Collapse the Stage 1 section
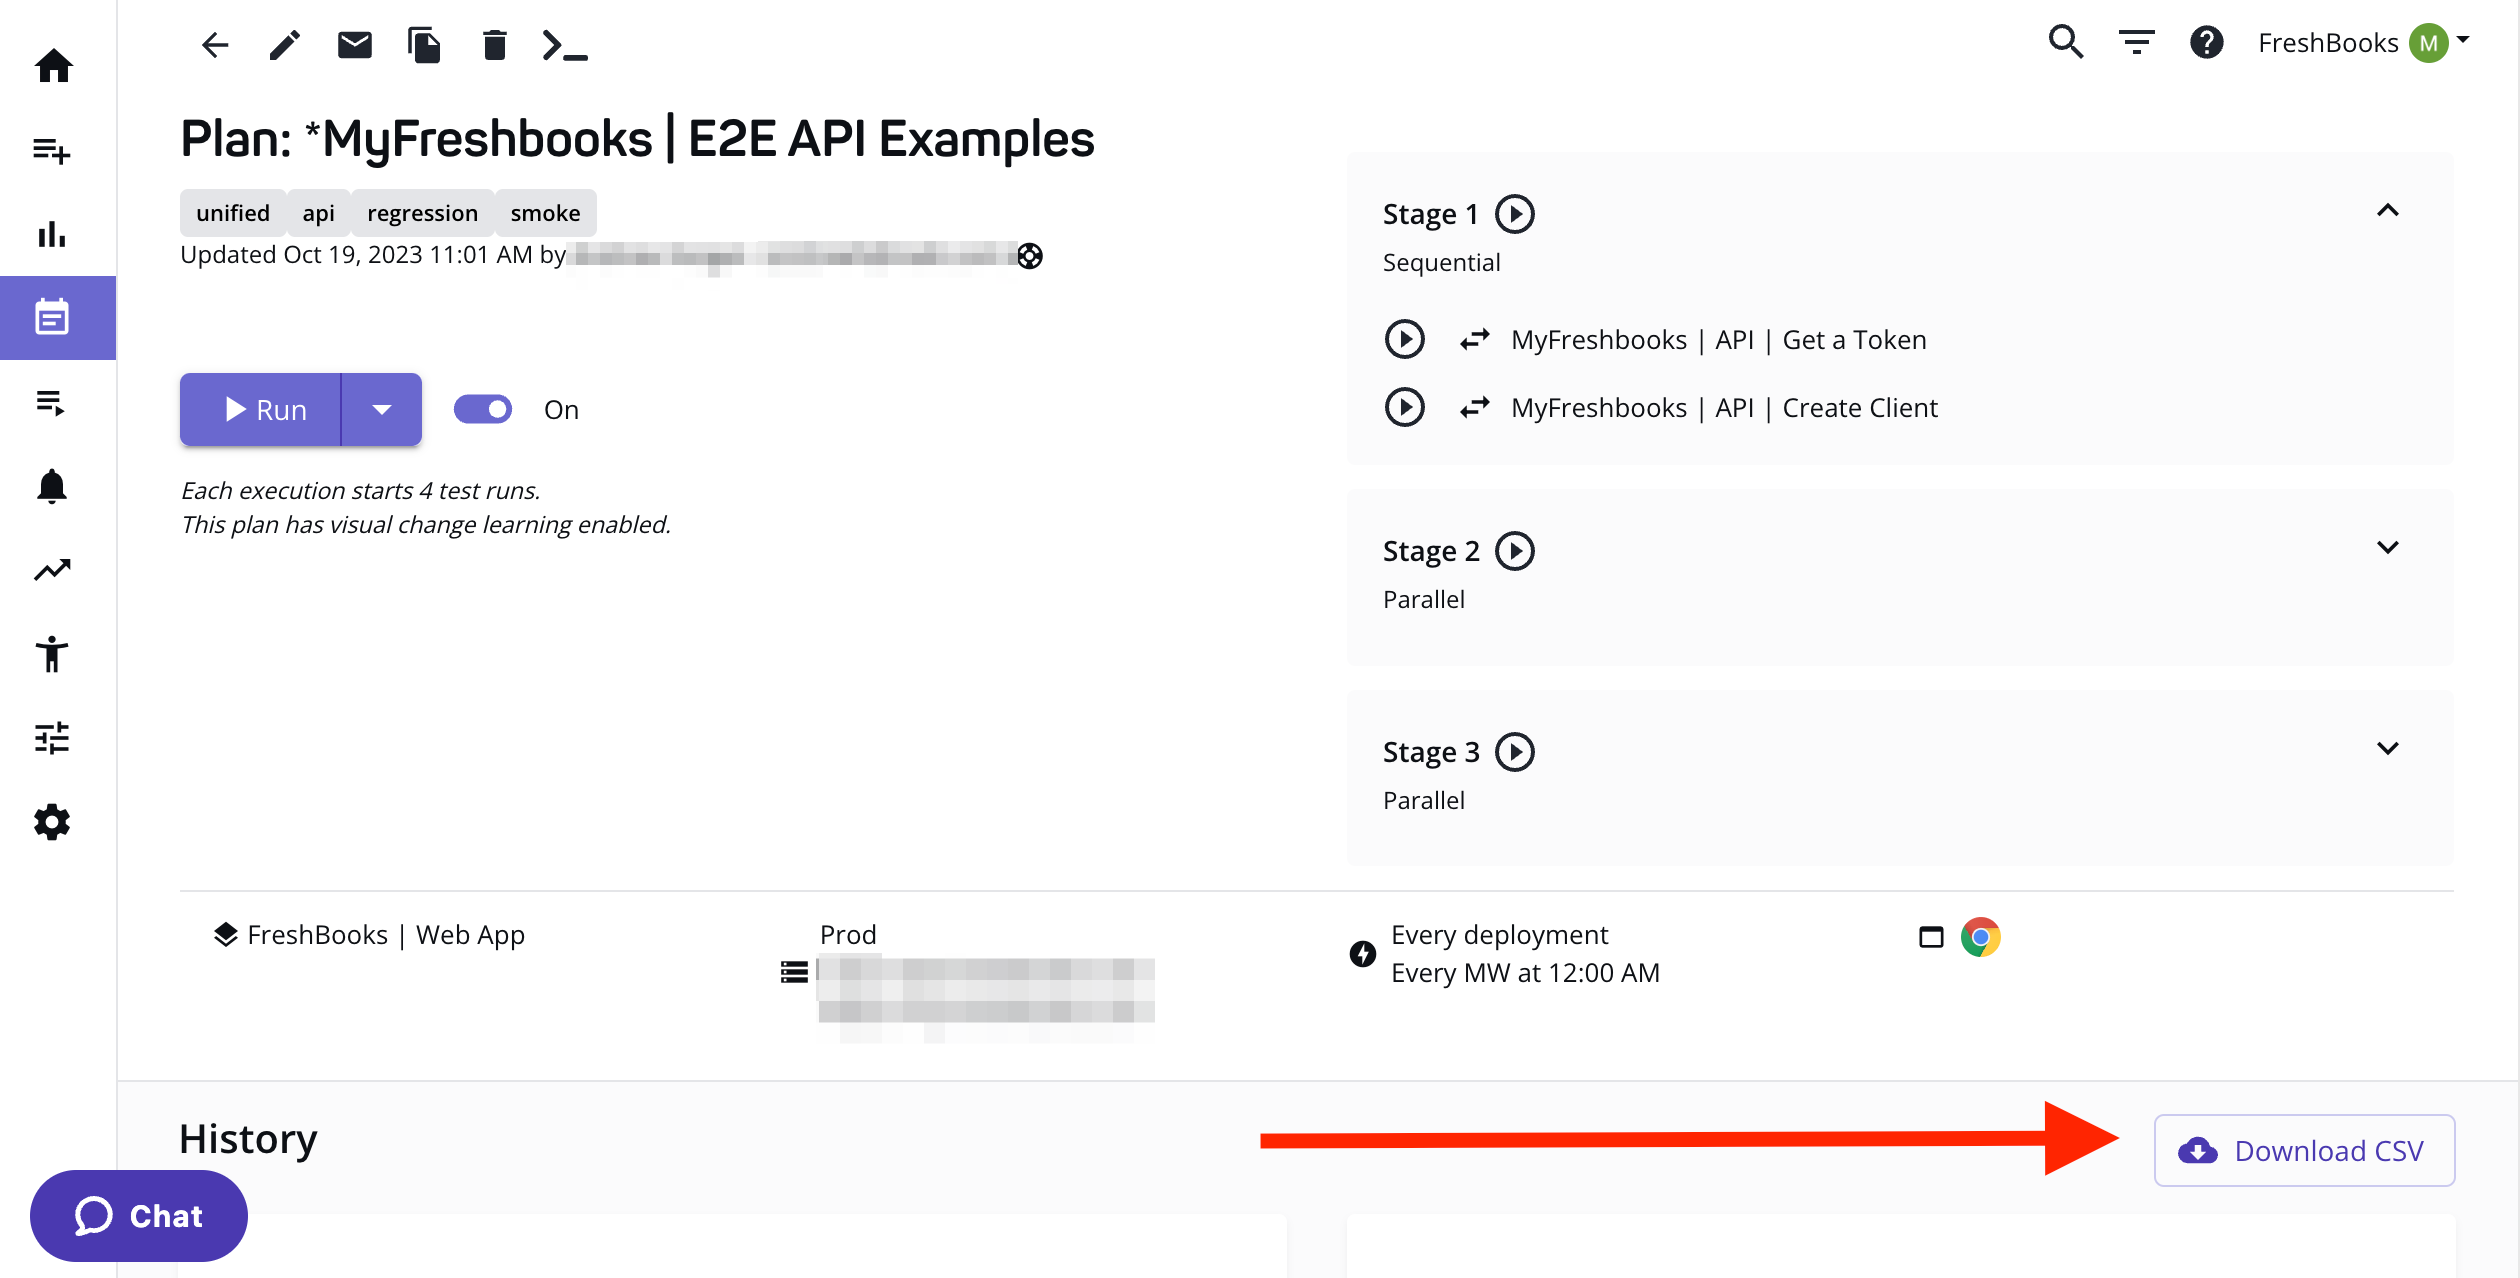This screenshot has height=1278, width=2520. pos(2389,211)
